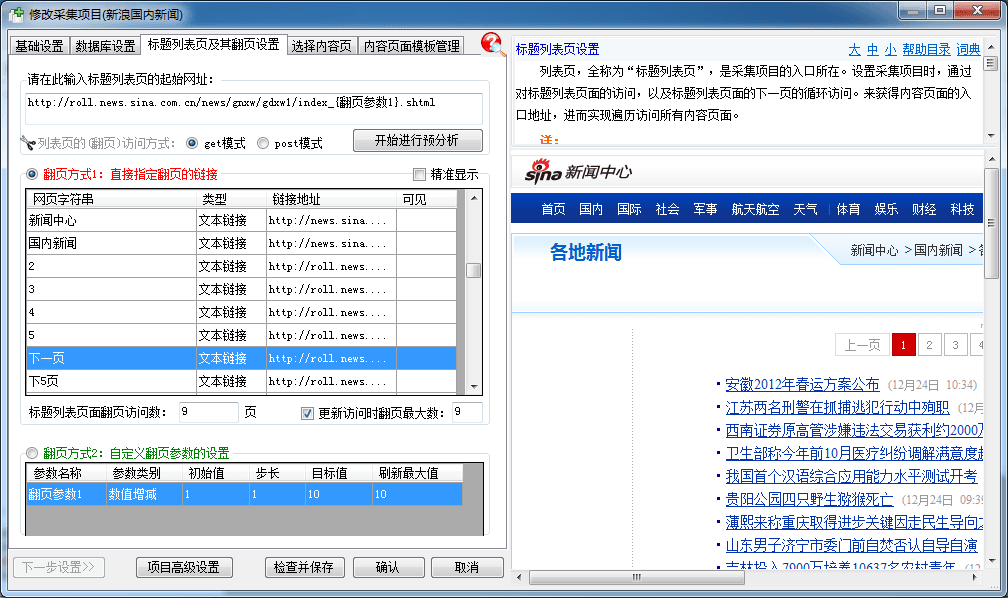Click the Sina 新闻中心 logo
The image size is (1008, 598).
coord(578,172)
